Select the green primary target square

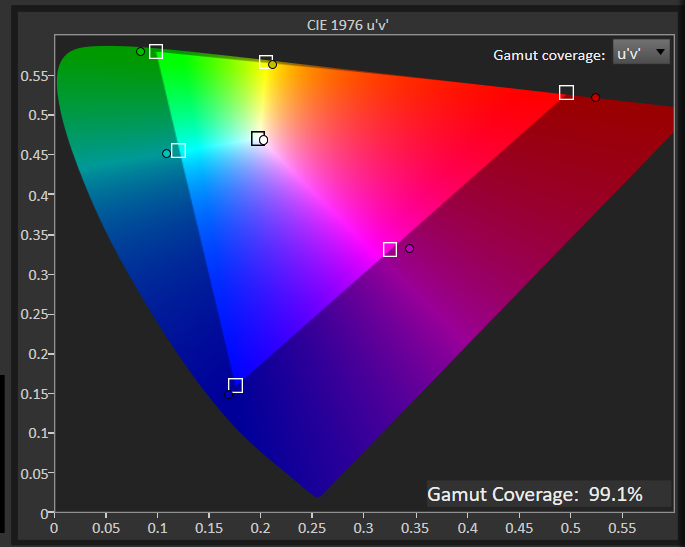[x=156, y=52]
